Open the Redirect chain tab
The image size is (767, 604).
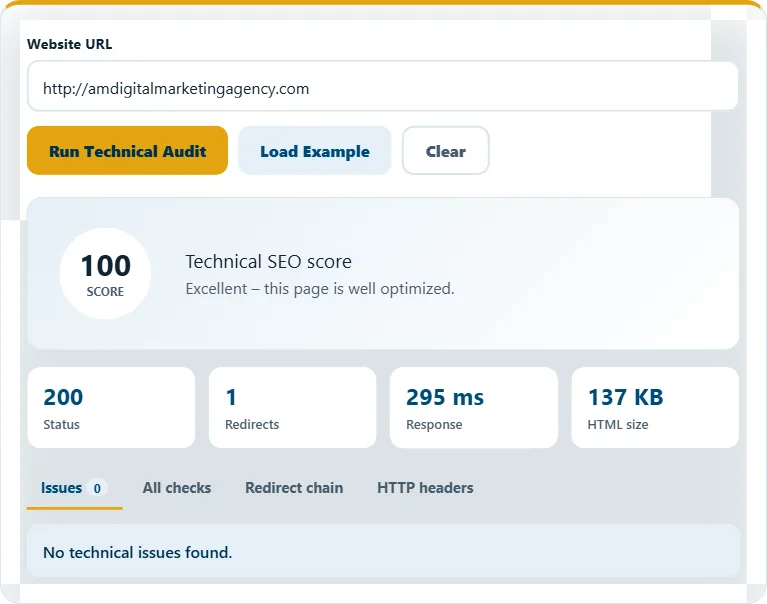click(294, 488)
